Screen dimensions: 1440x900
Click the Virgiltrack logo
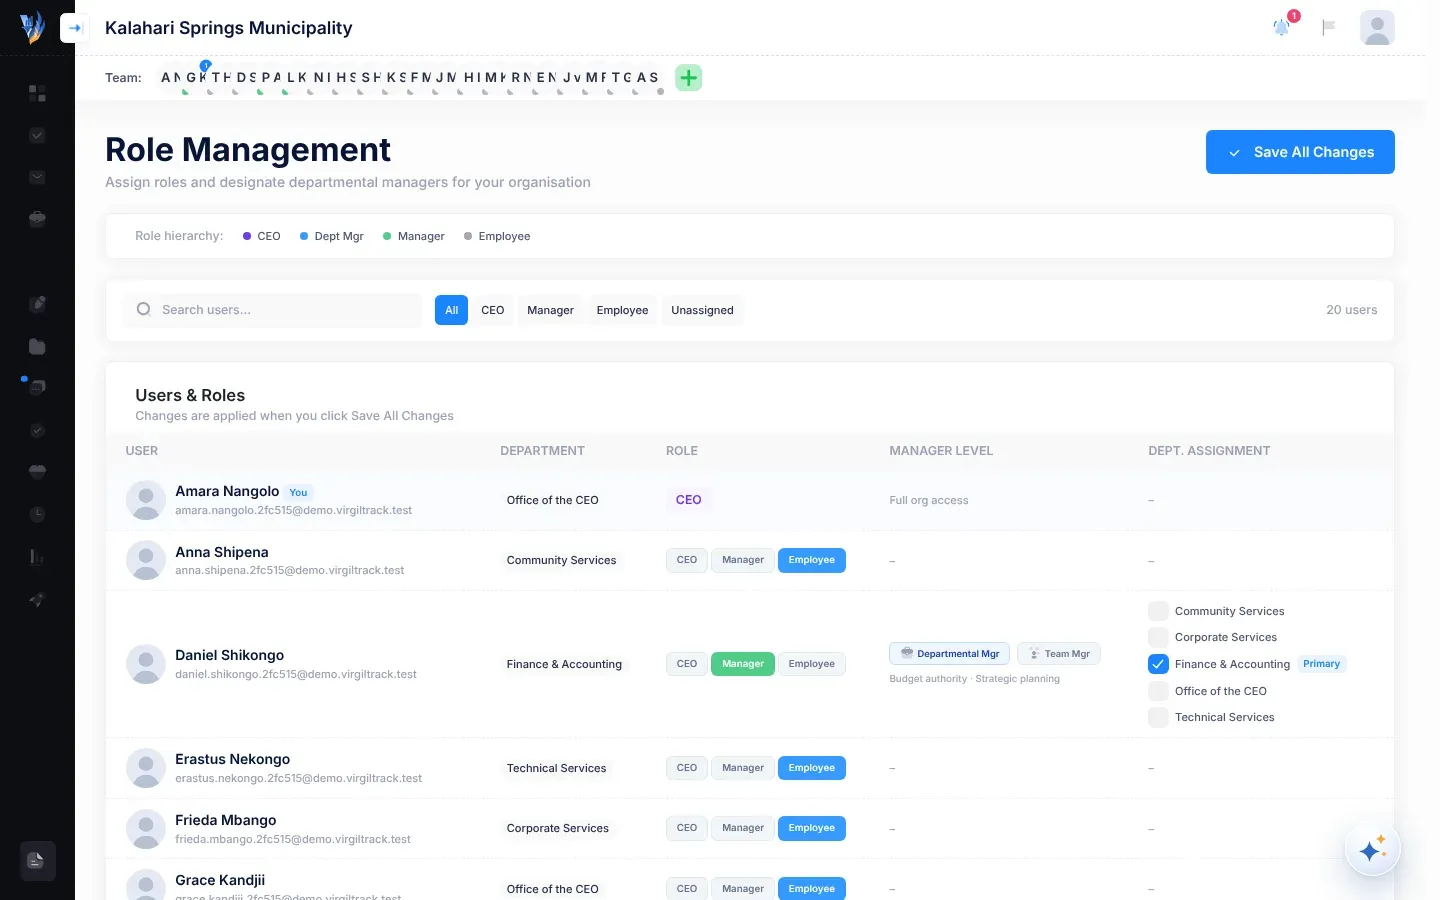coord(32,27)
